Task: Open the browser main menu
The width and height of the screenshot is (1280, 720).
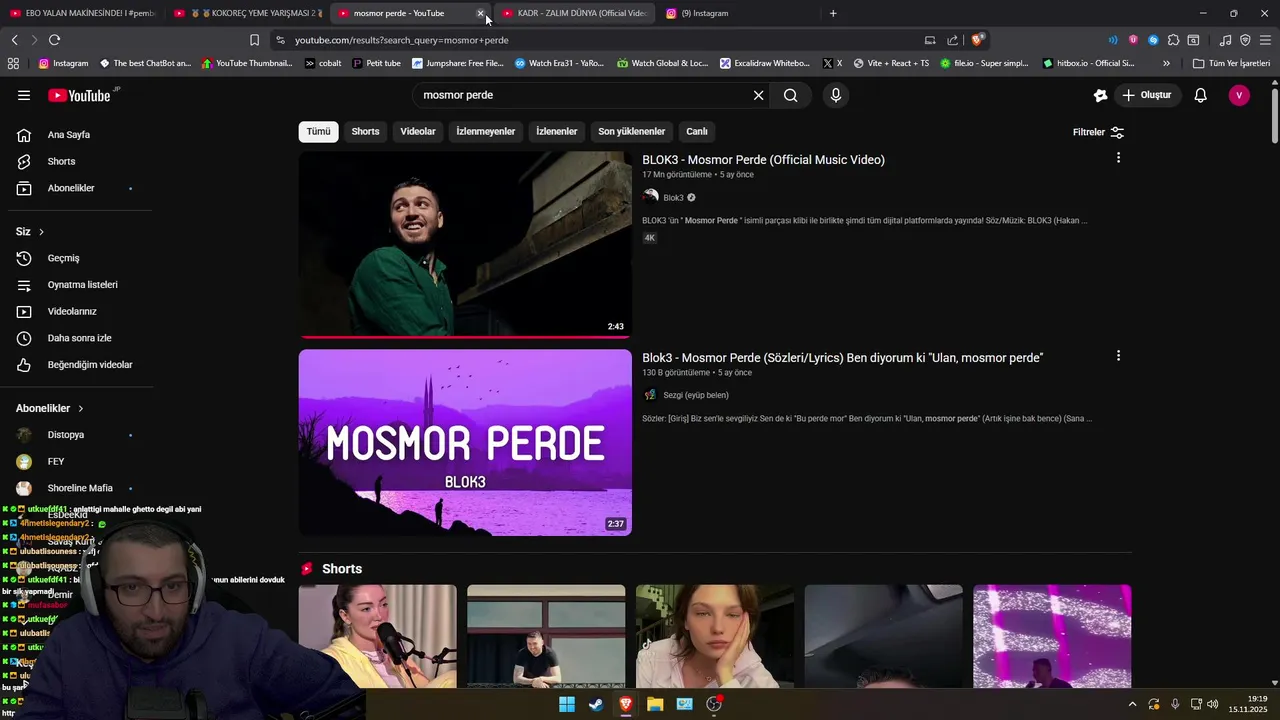Action: 1265,40
